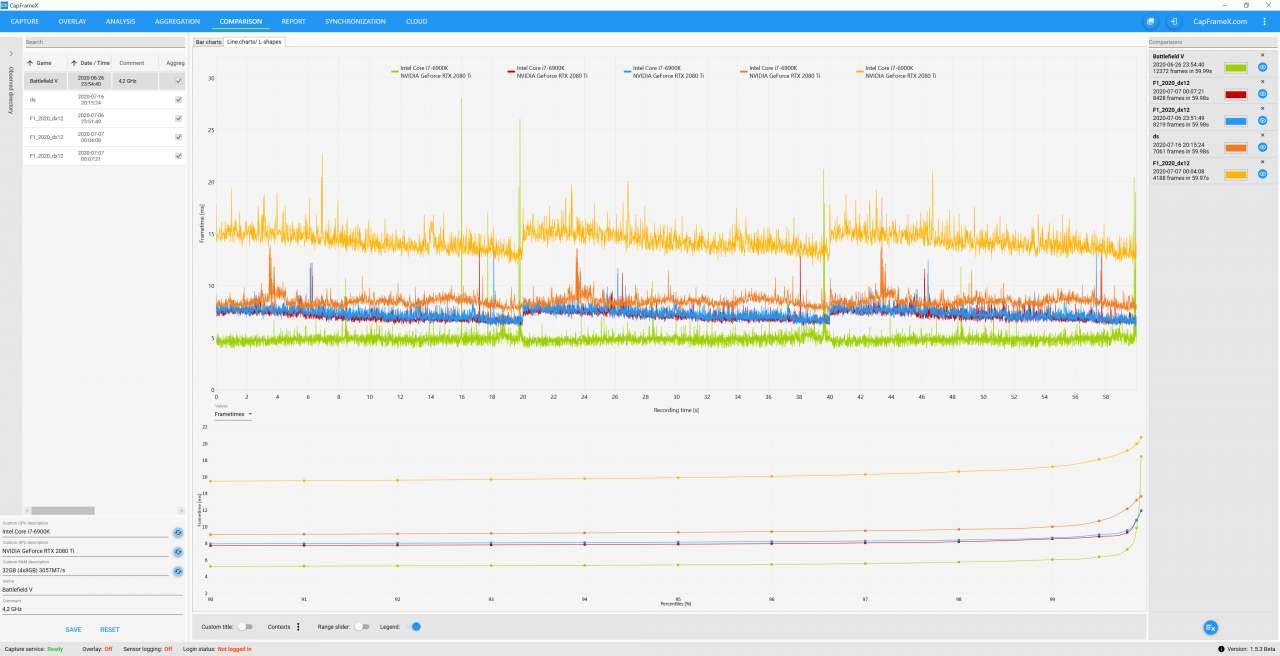Toggle visibility of F1_2020_dx12 8428 frames entry
Image resolution: width=1280 pixels, height=656 pixels.
[x=1262, y=94]
